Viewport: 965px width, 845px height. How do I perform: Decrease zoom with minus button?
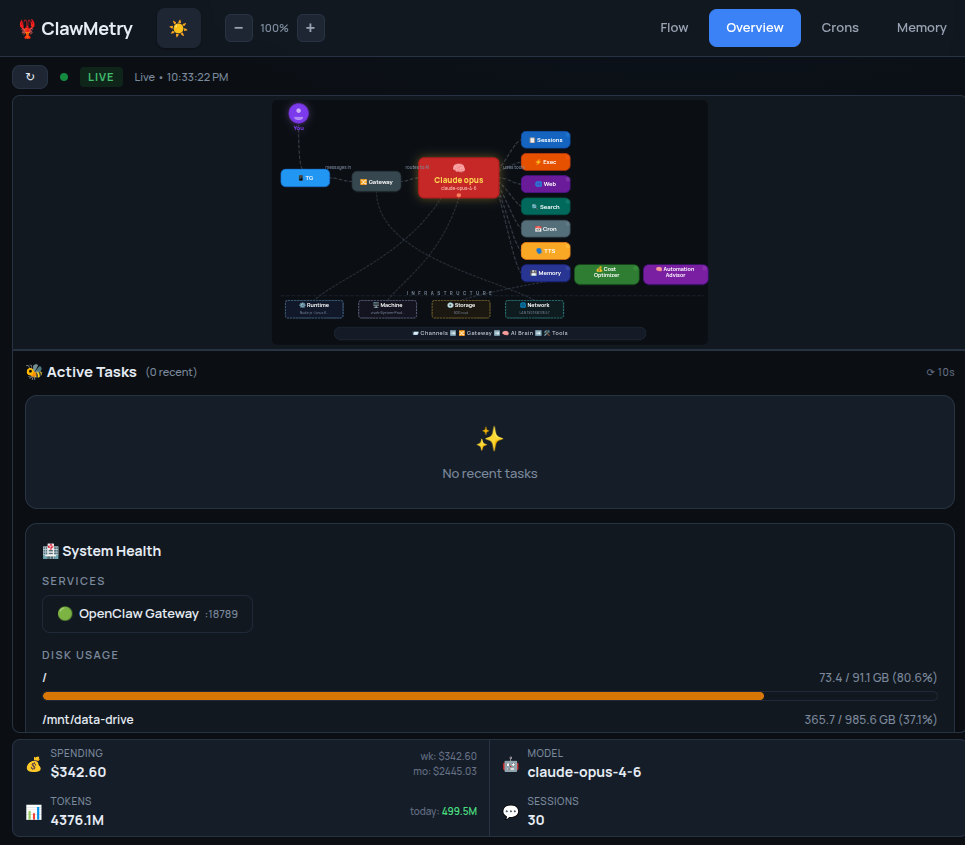coord(238,28)
